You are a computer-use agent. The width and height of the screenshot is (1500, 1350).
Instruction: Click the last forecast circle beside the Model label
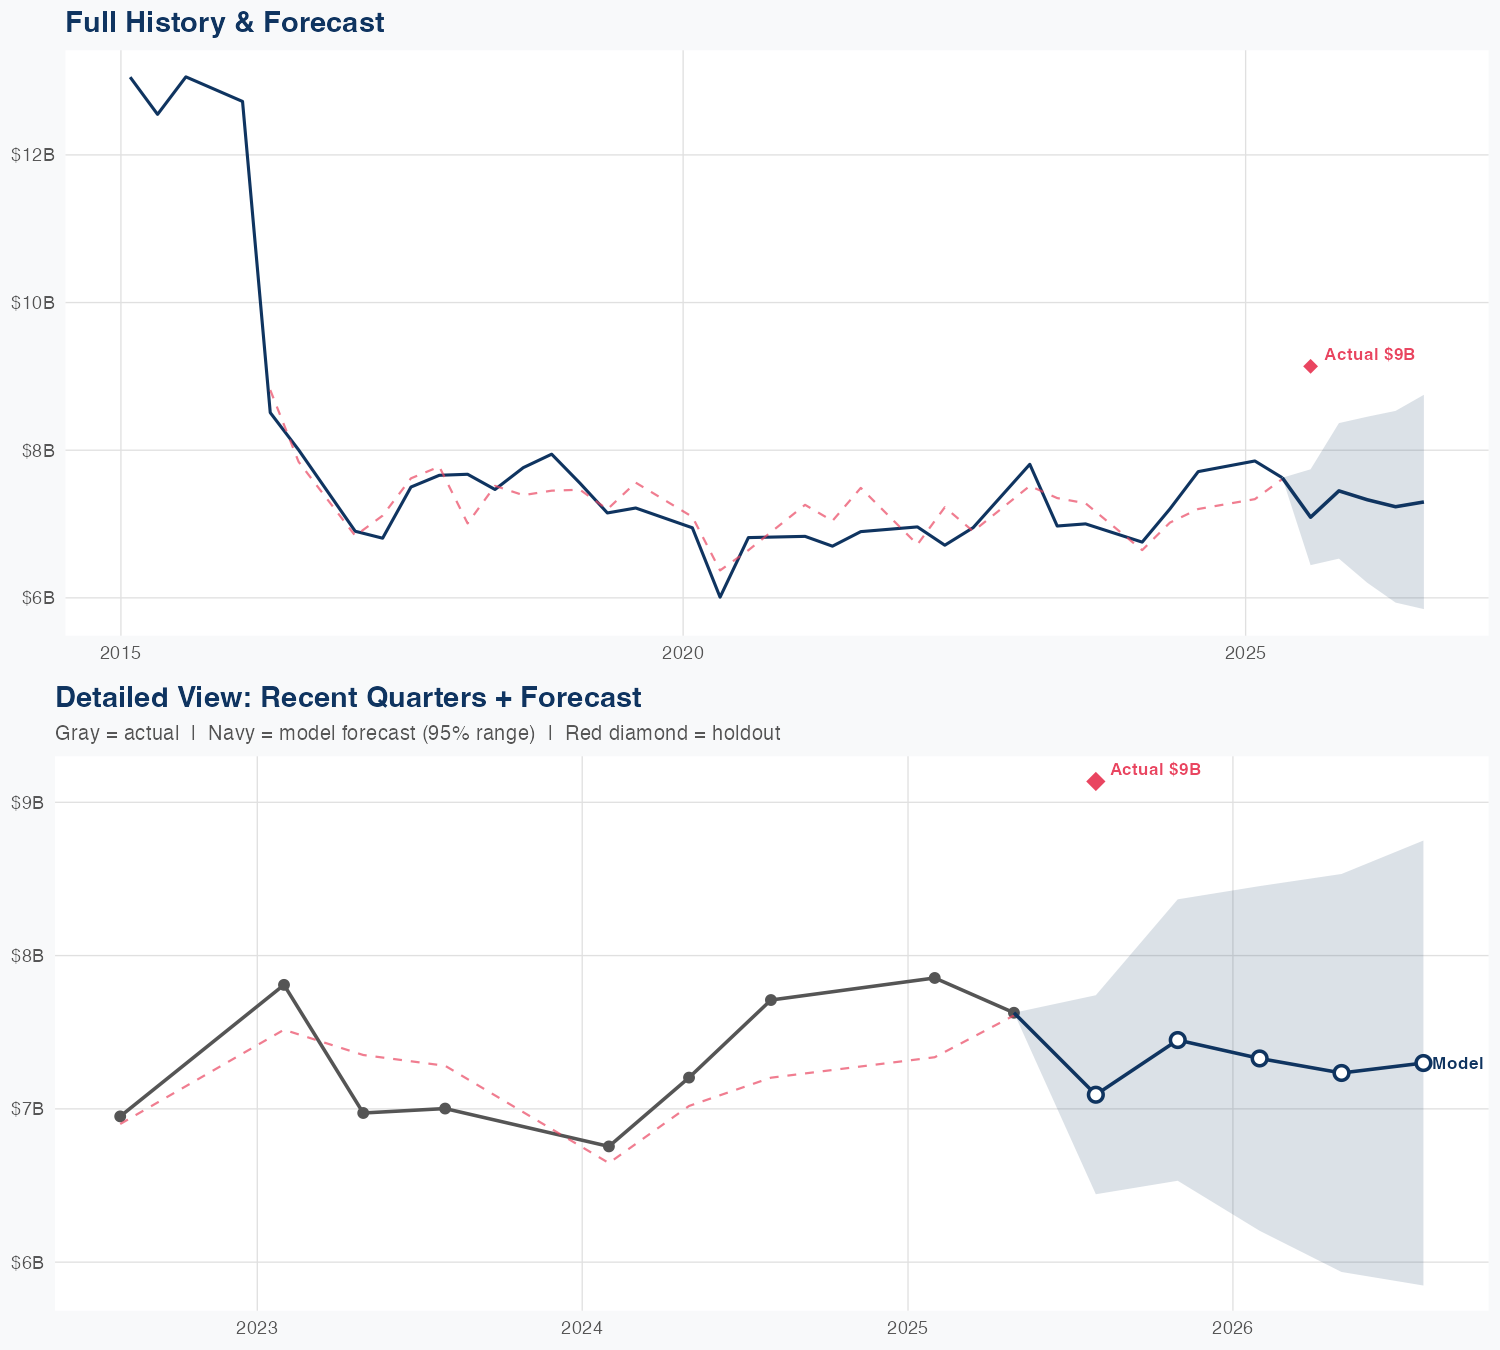click(x=1423, y=1063)
